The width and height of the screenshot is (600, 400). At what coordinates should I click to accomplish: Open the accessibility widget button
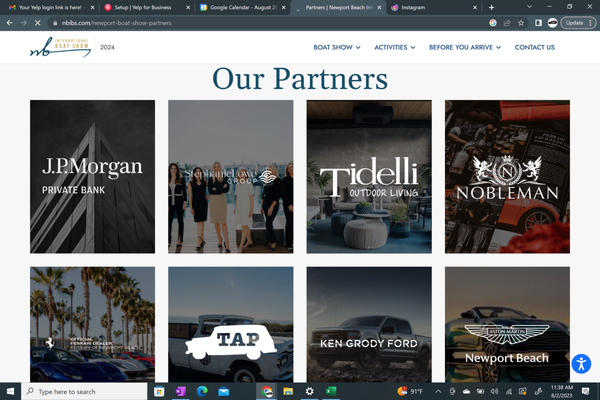pyautogui.click(x=581, y=364)
